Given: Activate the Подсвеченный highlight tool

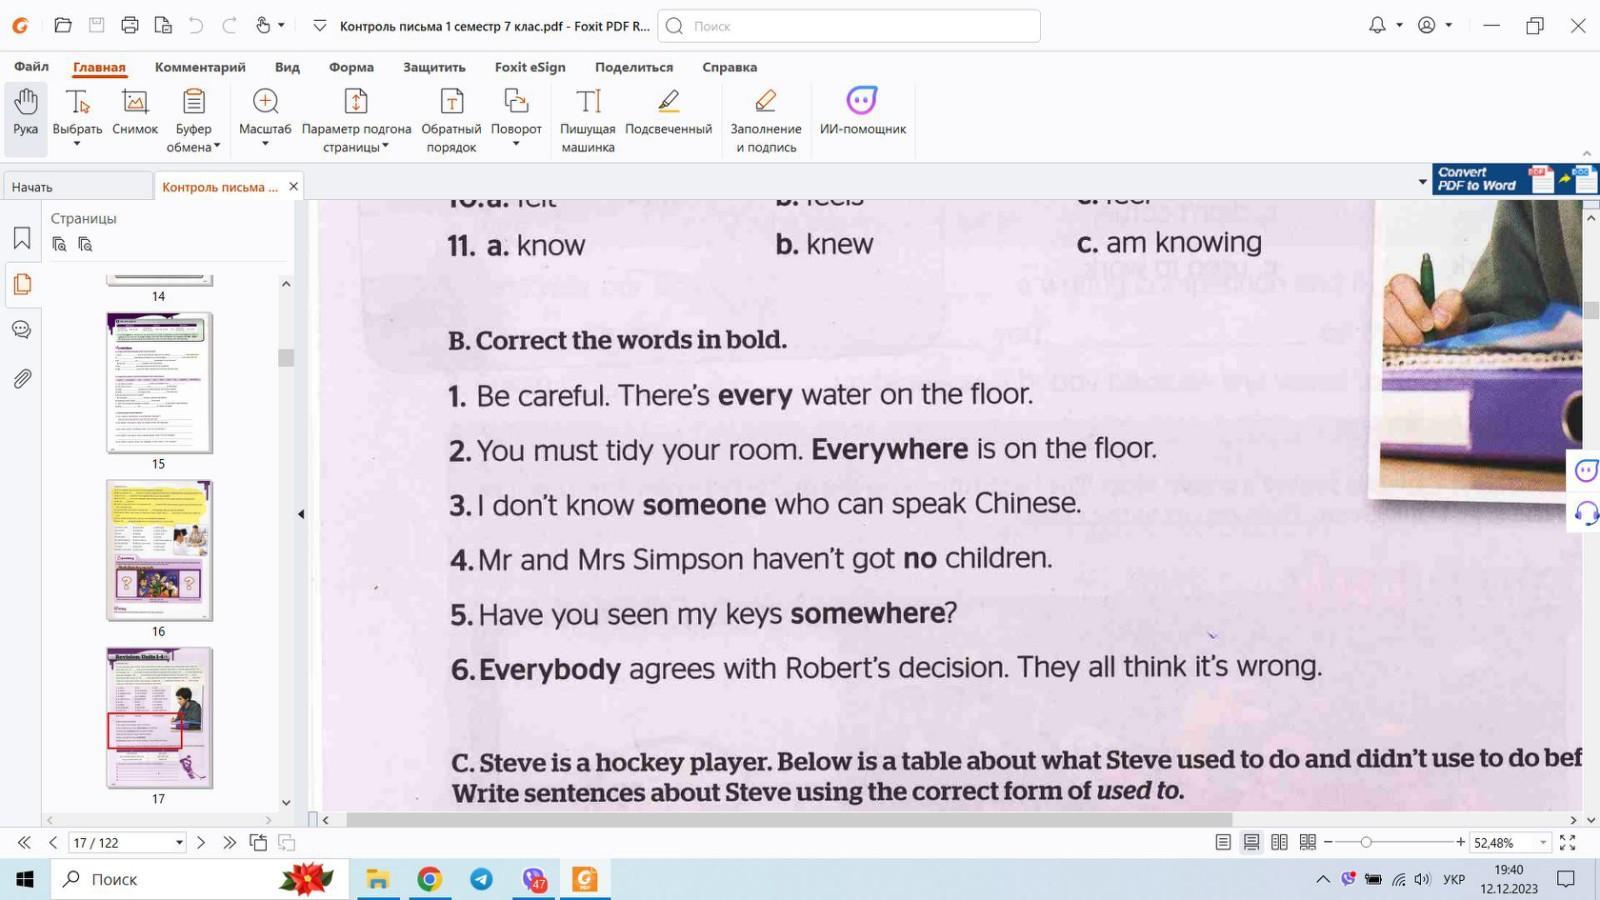Looking at the screenshot, I should tap(668, 112).
